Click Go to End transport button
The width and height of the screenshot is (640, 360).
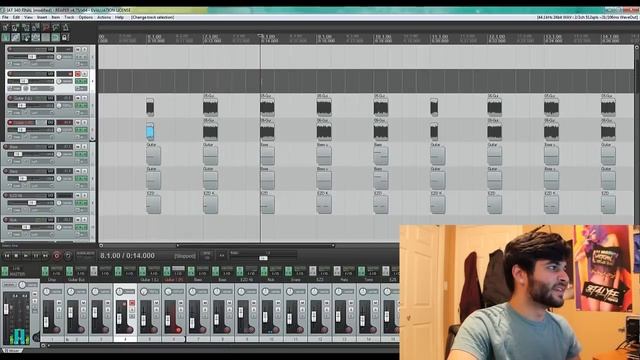click(45, 256)
